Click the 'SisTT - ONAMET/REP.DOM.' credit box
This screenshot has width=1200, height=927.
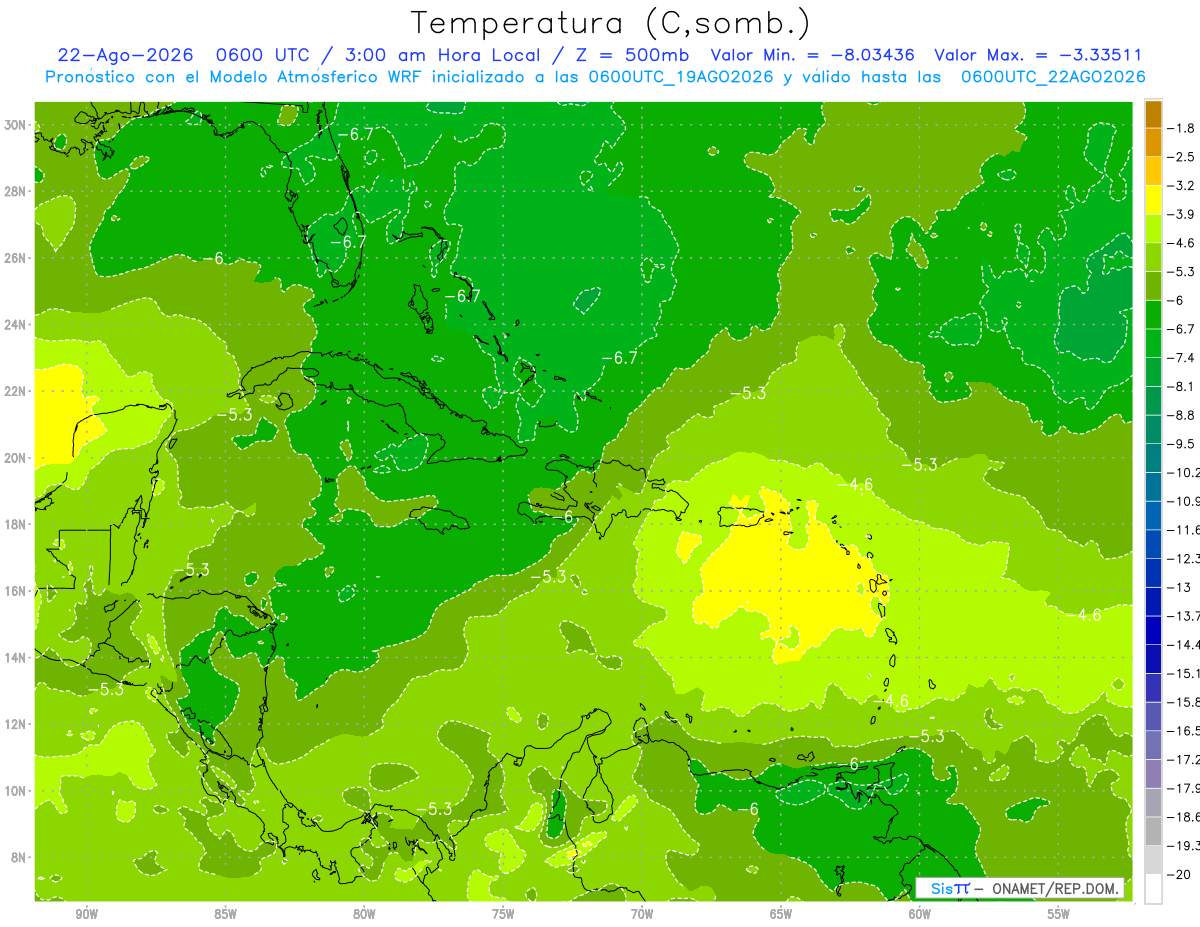(x=1022, y=888)
